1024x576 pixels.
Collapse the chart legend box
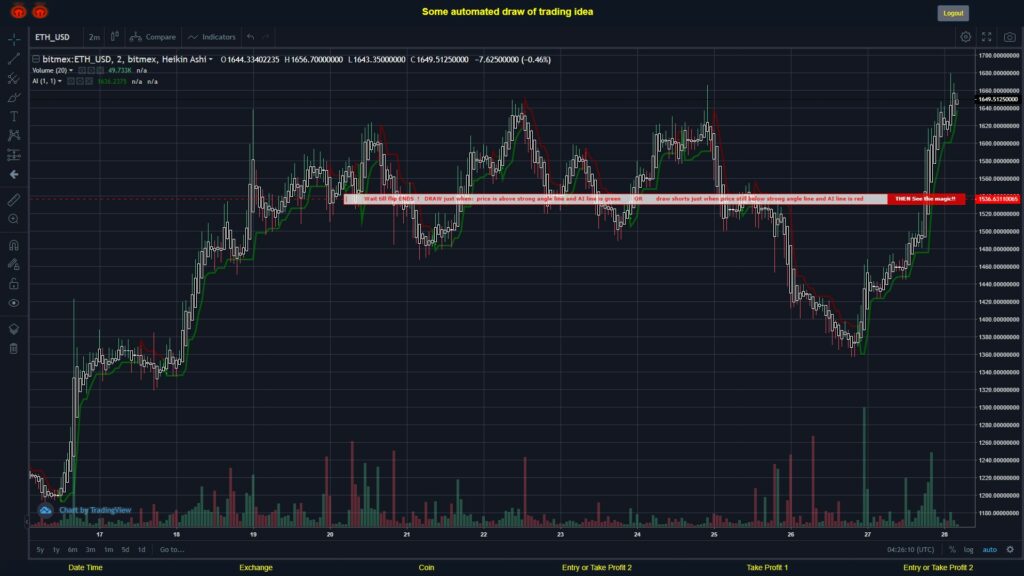click(x=36, y=59)
